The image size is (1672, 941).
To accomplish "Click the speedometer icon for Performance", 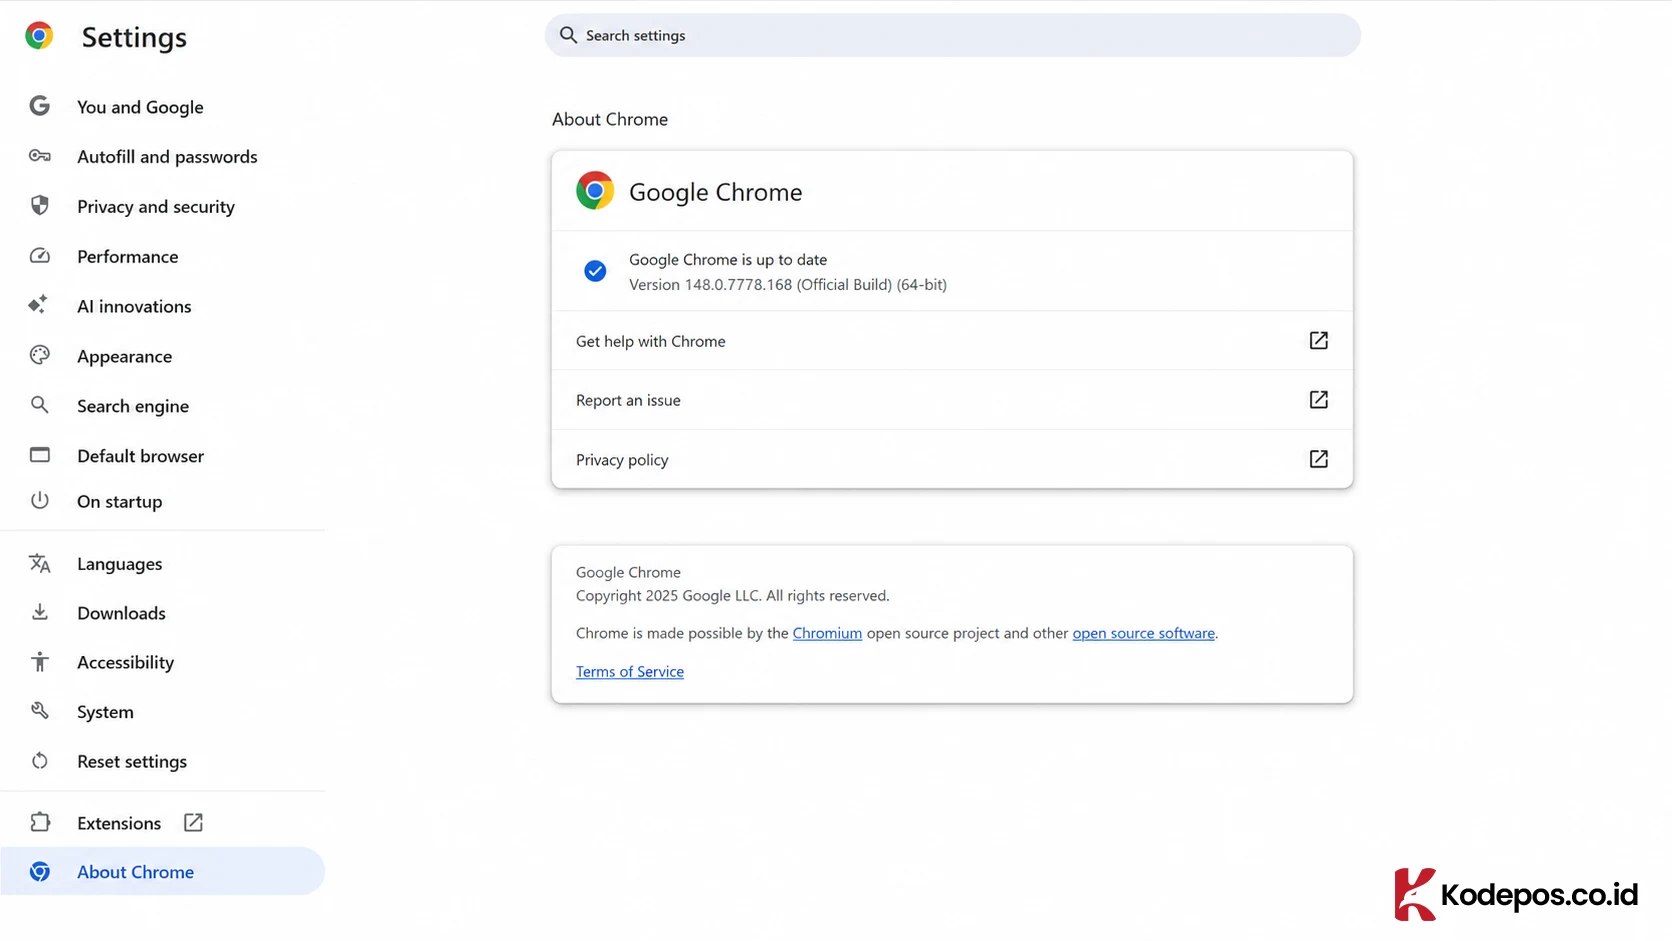I will pos(40,256).
